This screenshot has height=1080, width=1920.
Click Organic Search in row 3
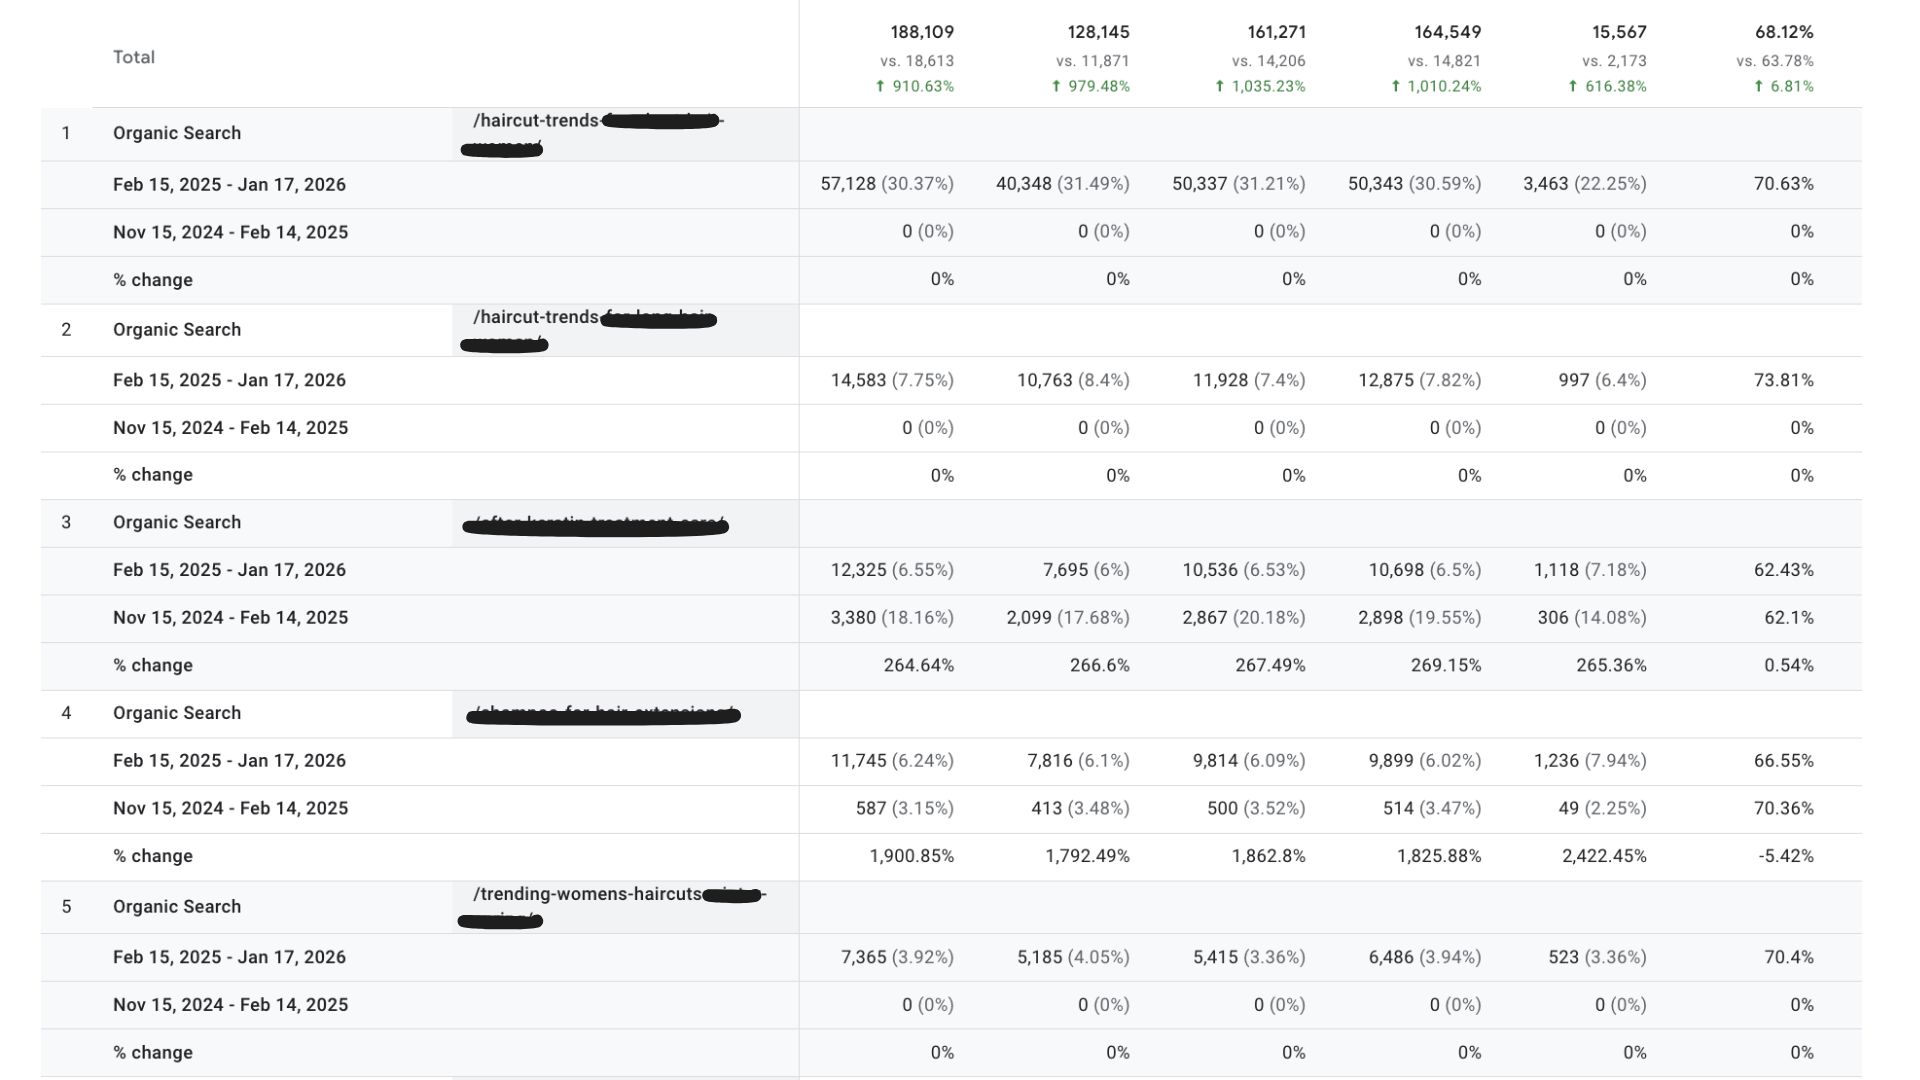(x=177, y=522)
